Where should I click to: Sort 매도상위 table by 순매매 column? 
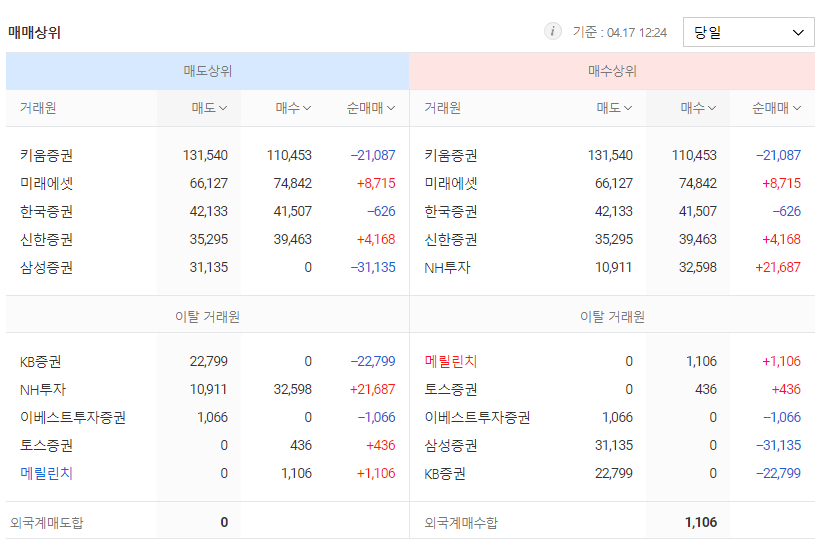coord(371,108)
